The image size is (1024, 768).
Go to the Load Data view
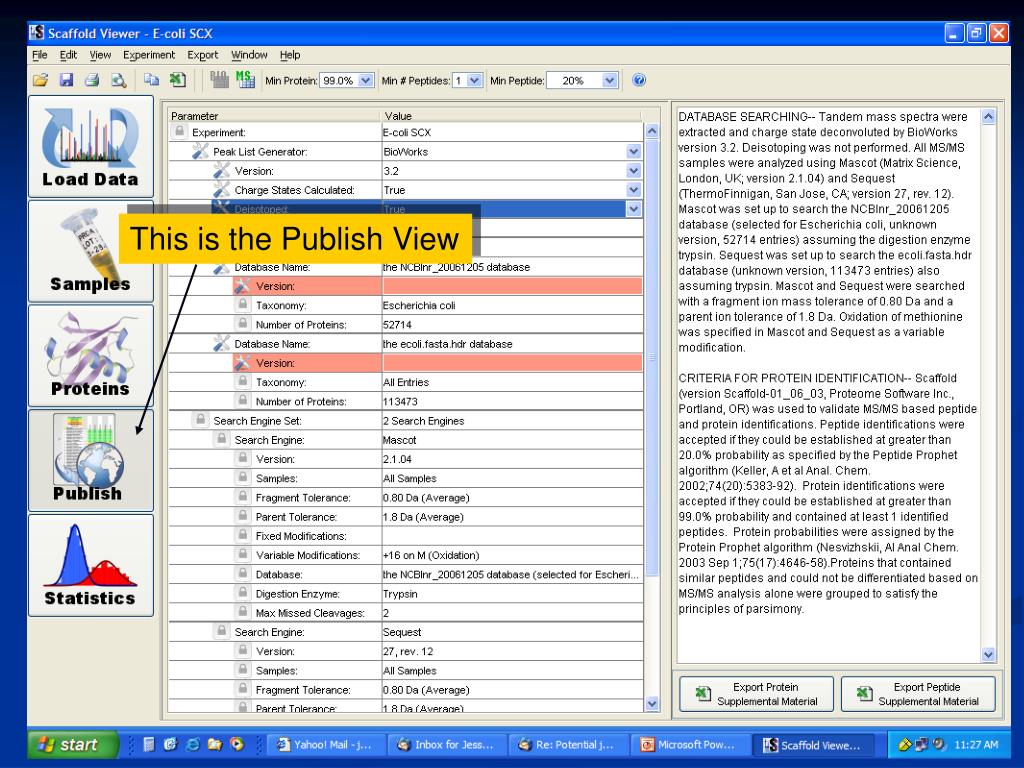click(91, 146)
